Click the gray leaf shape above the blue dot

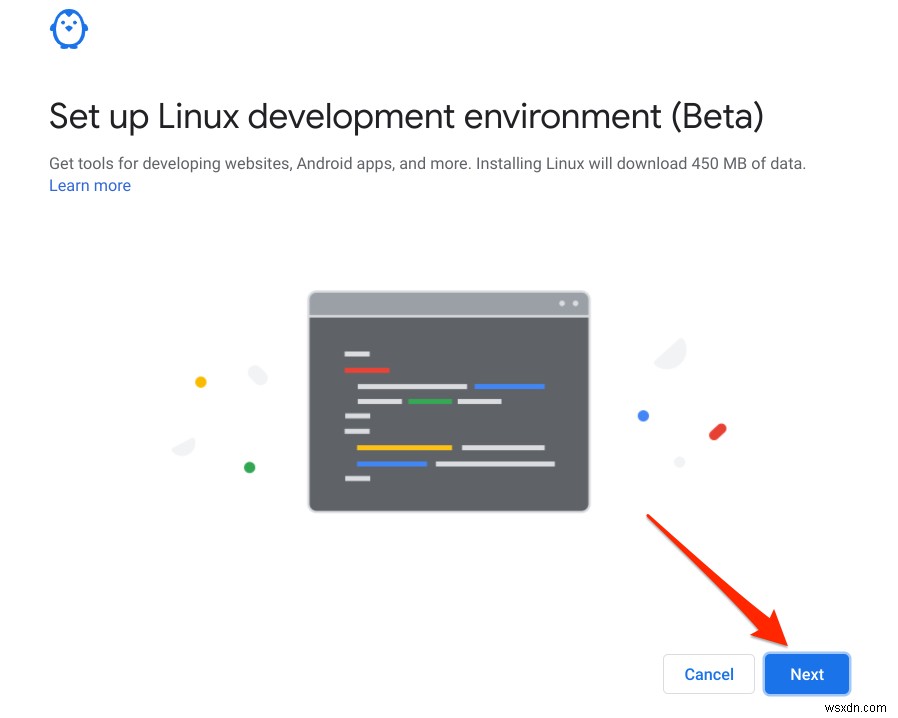coord(670,352)
